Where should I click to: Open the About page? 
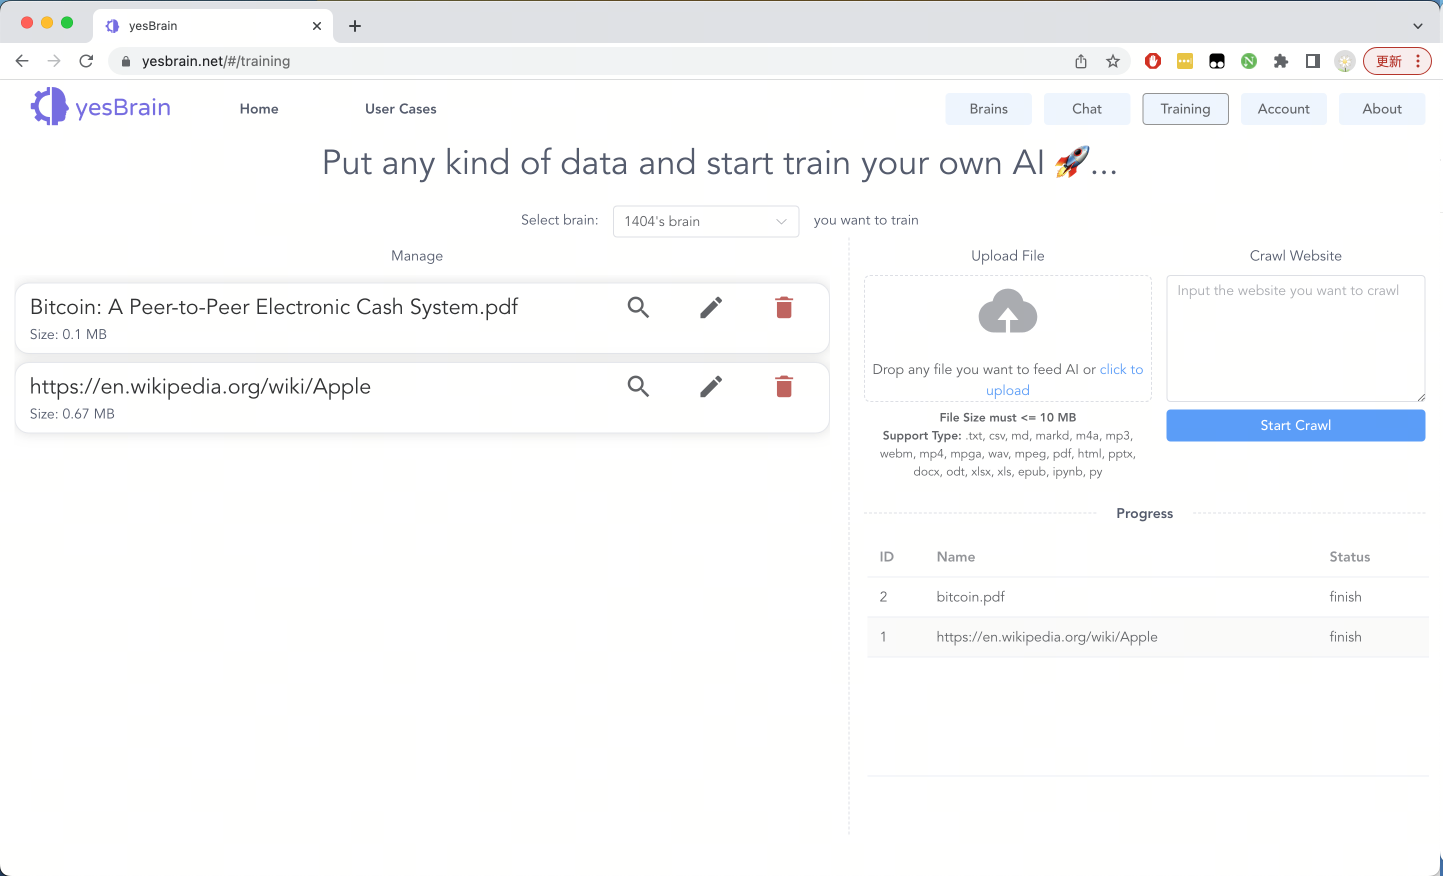coord(1382,109)
